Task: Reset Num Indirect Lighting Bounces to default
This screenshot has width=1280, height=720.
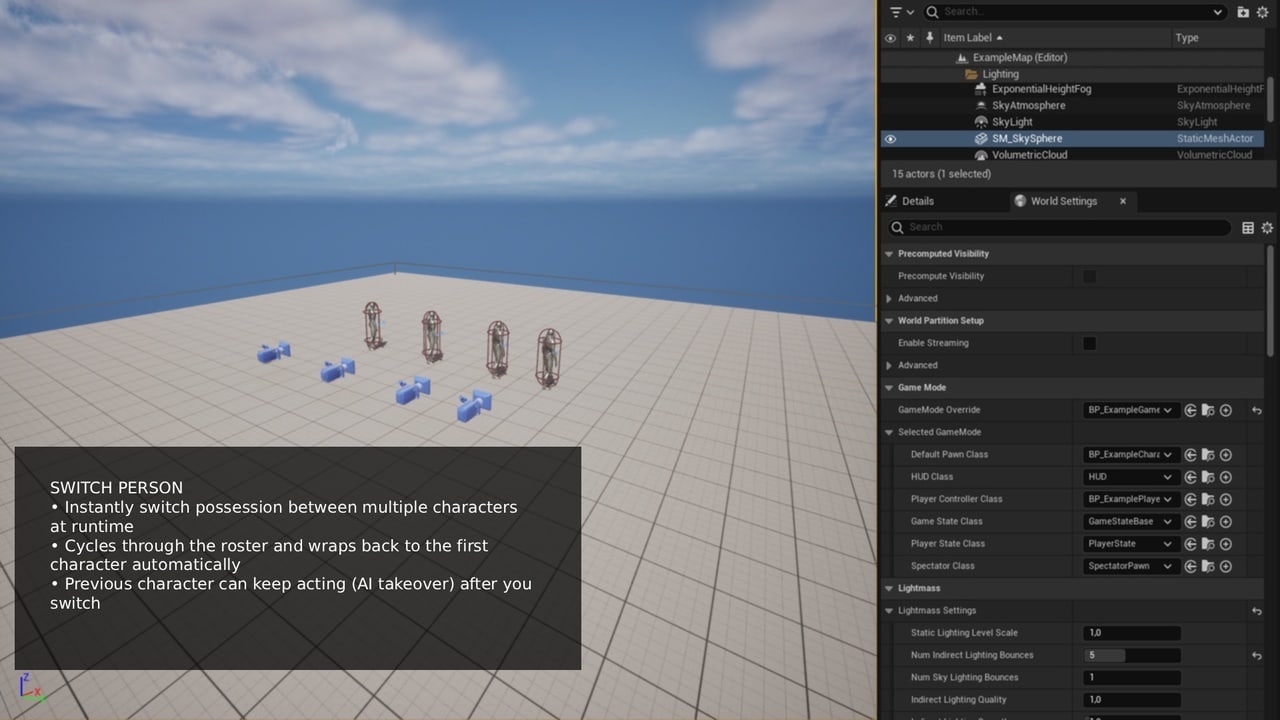Action: coord(1257,655)
